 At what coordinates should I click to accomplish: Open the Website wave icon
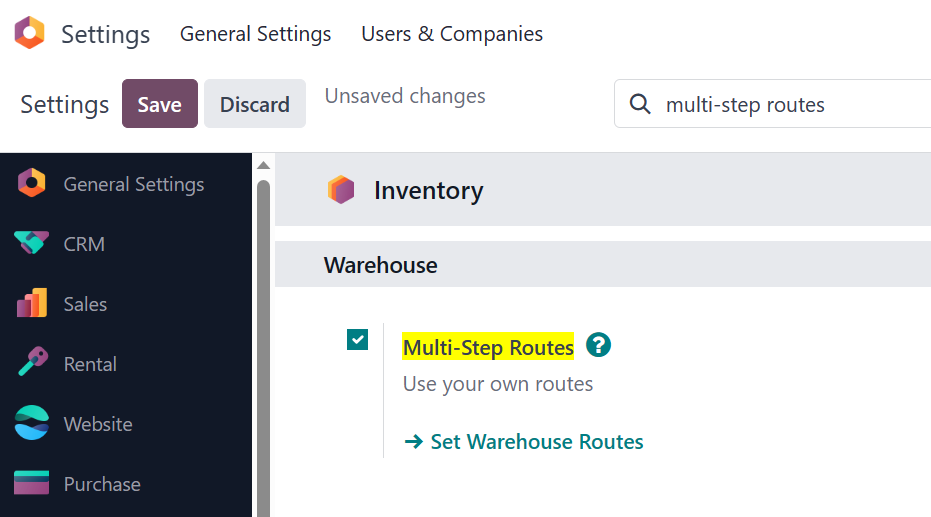(x=31, y=423)
